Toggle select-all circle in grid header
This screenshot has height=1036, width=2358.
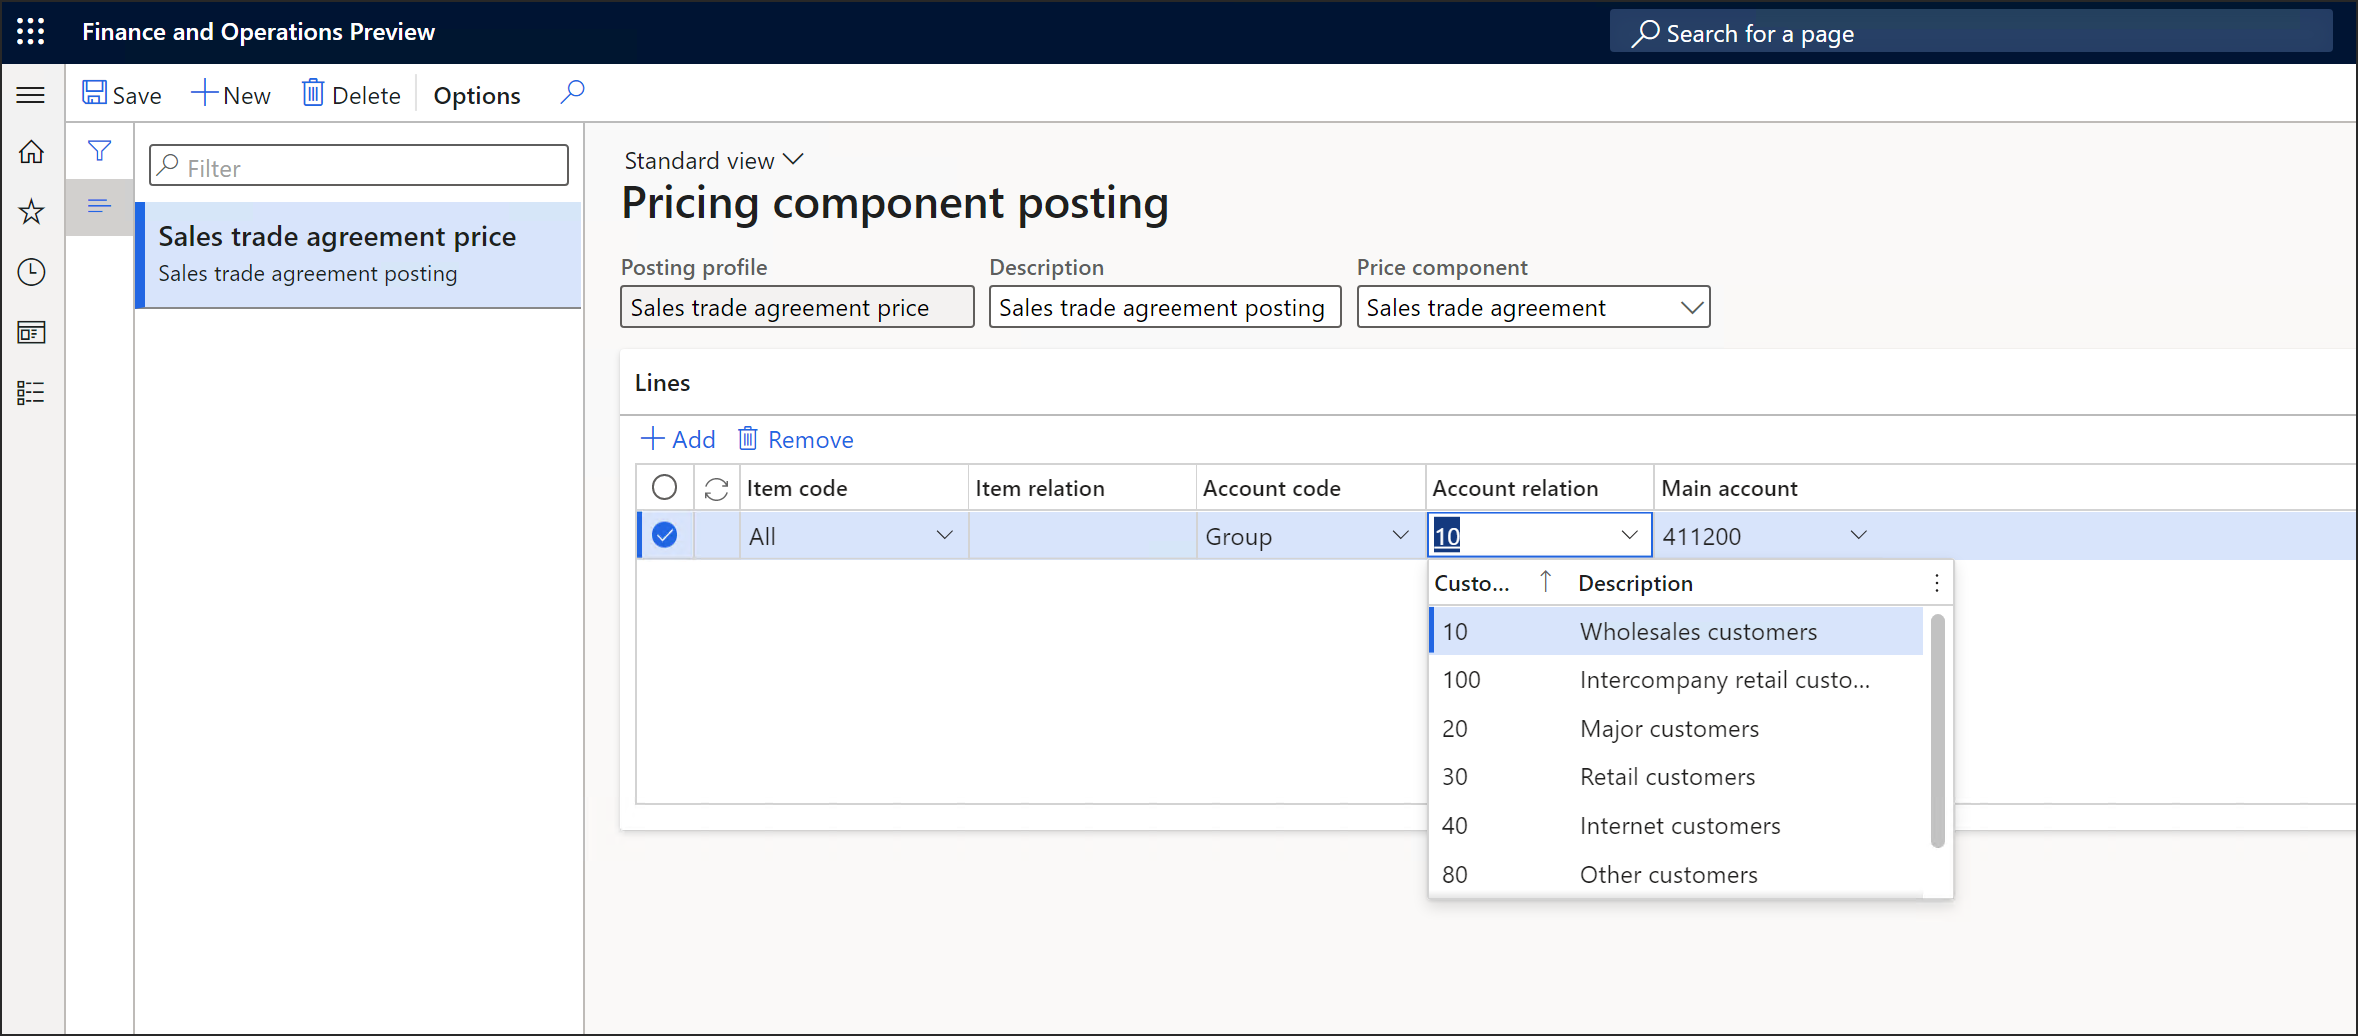[x=664, y=487]
